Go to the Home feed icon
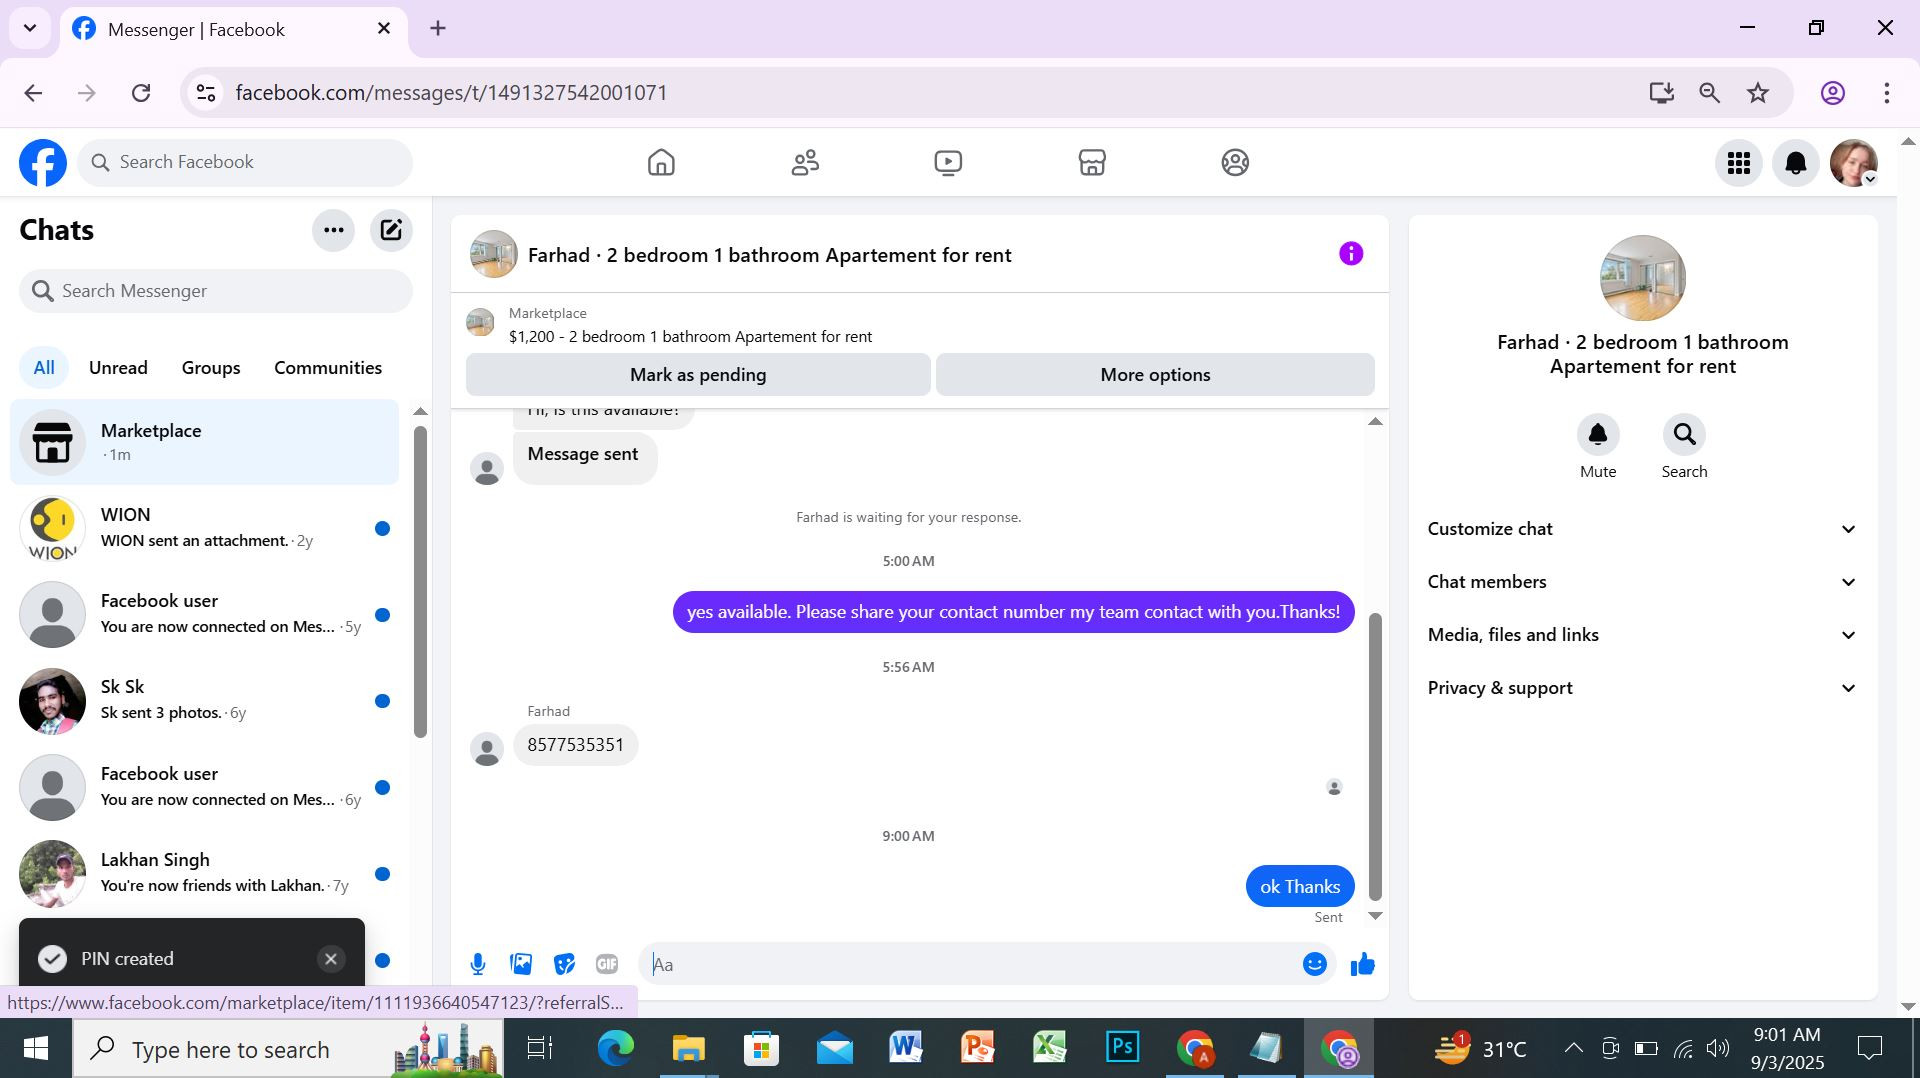This screenshot has height=1078, width=1920. 661,162
